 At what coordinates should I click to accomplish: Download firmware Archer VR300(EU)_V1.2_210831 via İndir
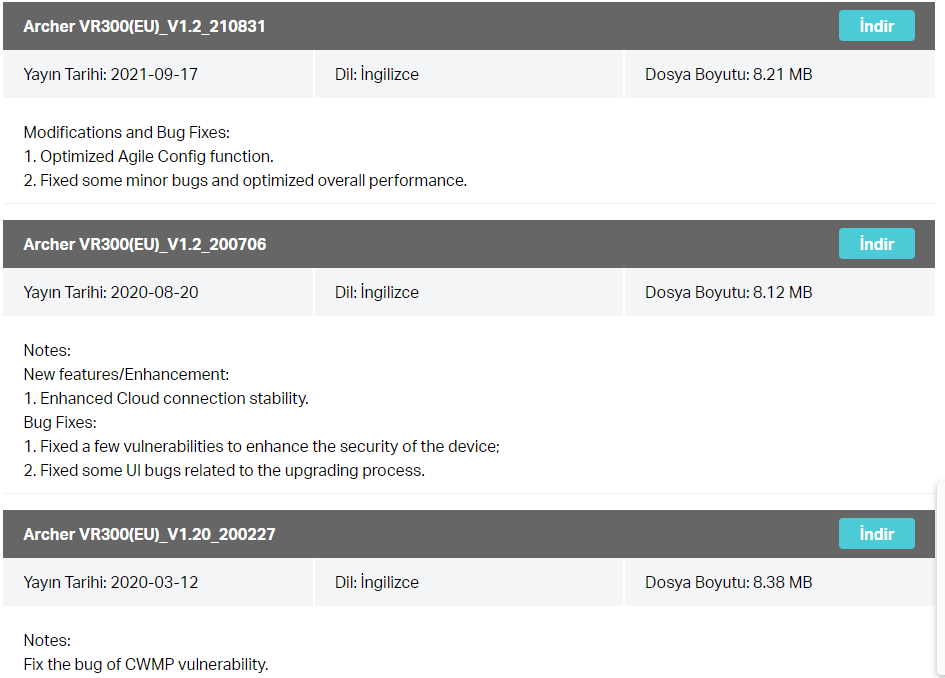(x=876, y=26)
